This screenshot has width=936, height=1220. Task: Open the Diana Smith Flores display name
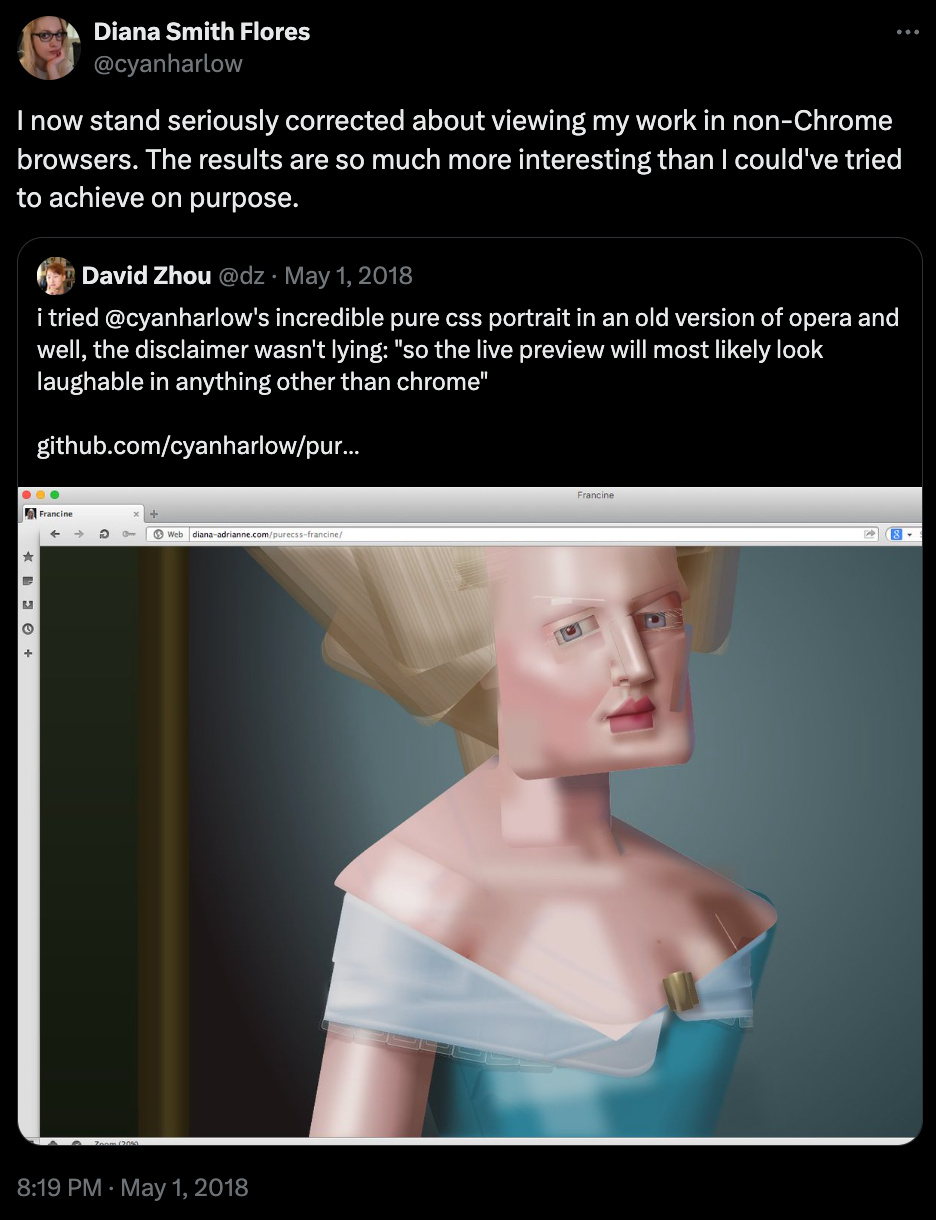tap(202, 32)
